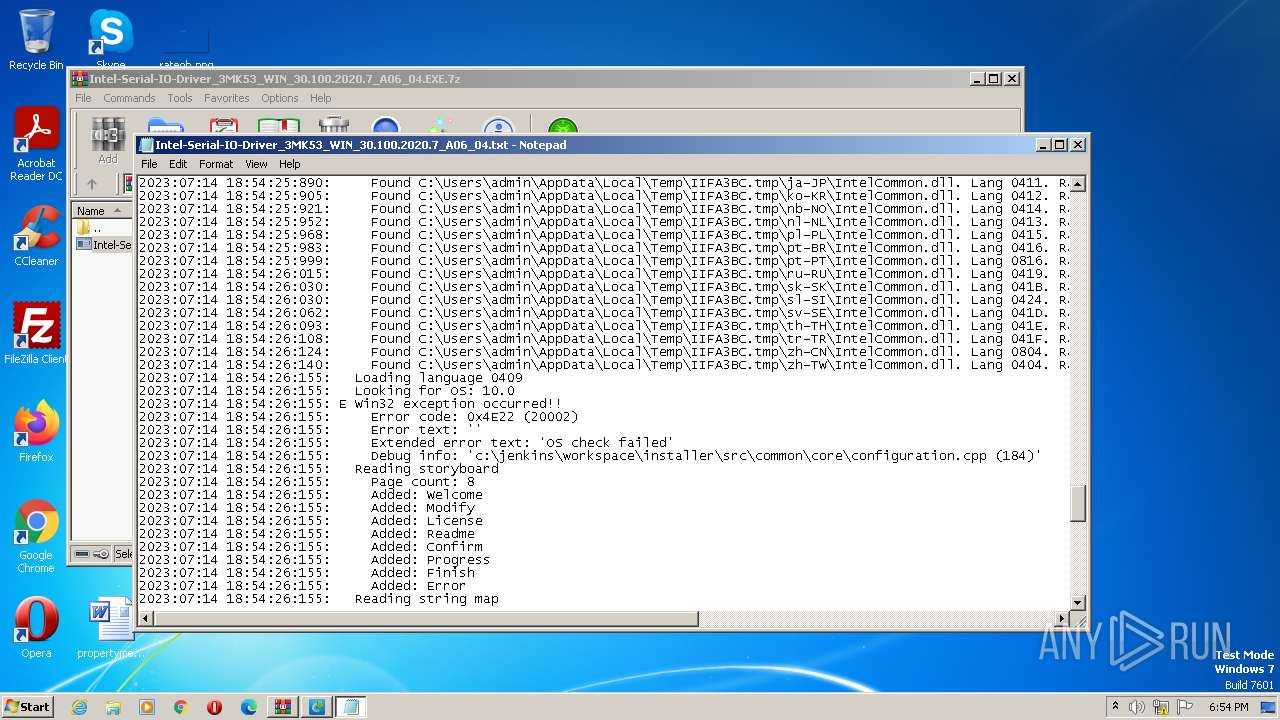Screen dimensions: 1280x720
Task: Click the Action Center flag tray icon
Action: click(1185, 707)
